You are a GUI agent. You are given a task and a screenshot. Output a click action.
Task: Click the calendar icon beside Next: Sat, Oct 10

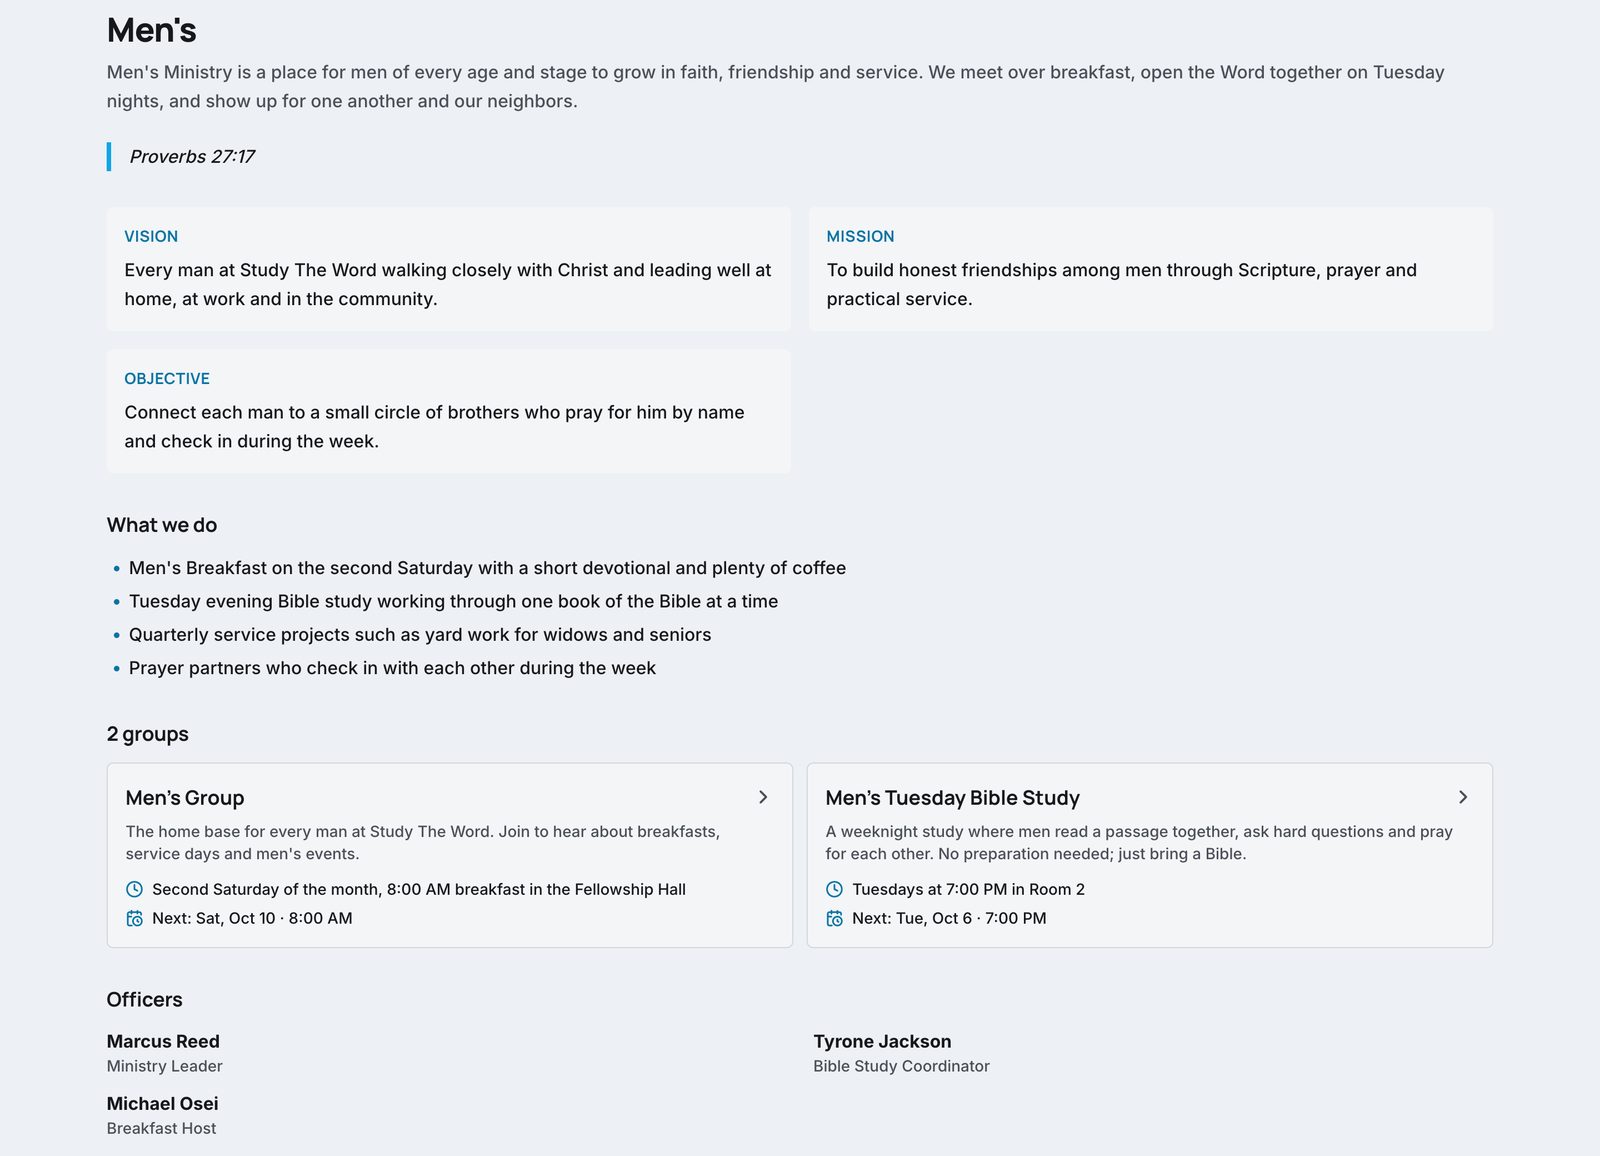tap(134, 918)
